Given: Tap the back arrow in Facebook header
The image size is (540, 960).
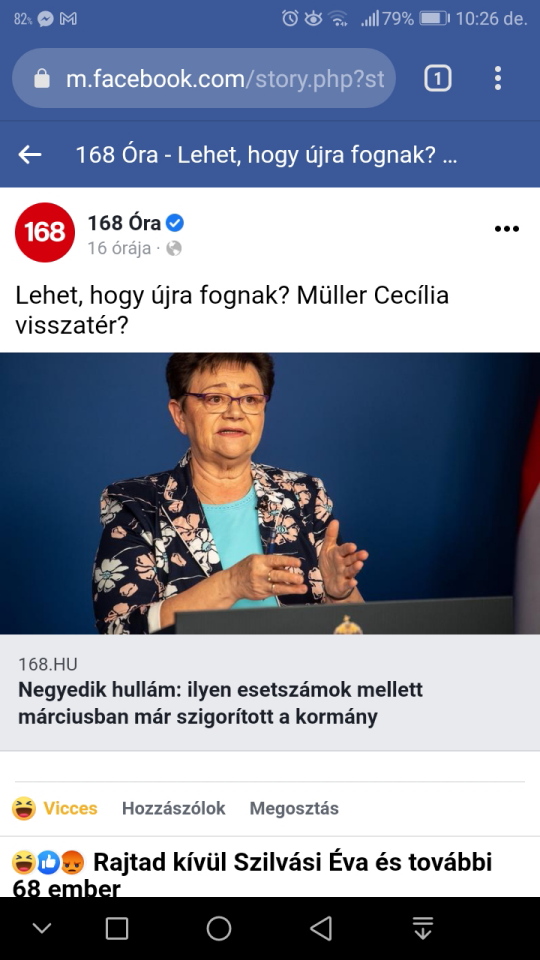Looking at the screenshot, I should pos(29,155).
